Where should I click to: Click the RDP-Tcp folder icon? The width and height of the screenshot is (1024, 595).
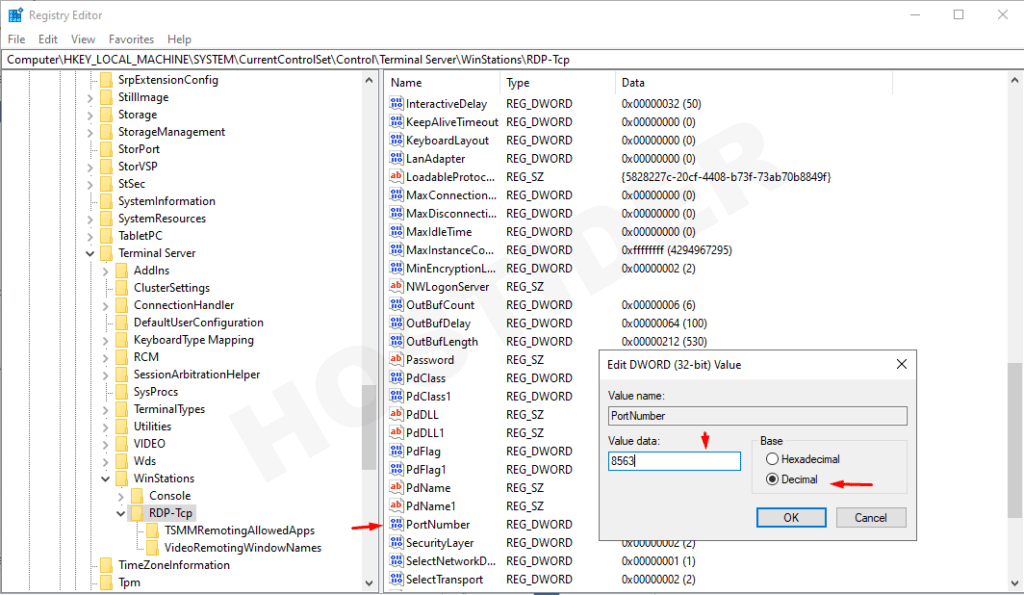pyautogui.click(x=137, y=513)
